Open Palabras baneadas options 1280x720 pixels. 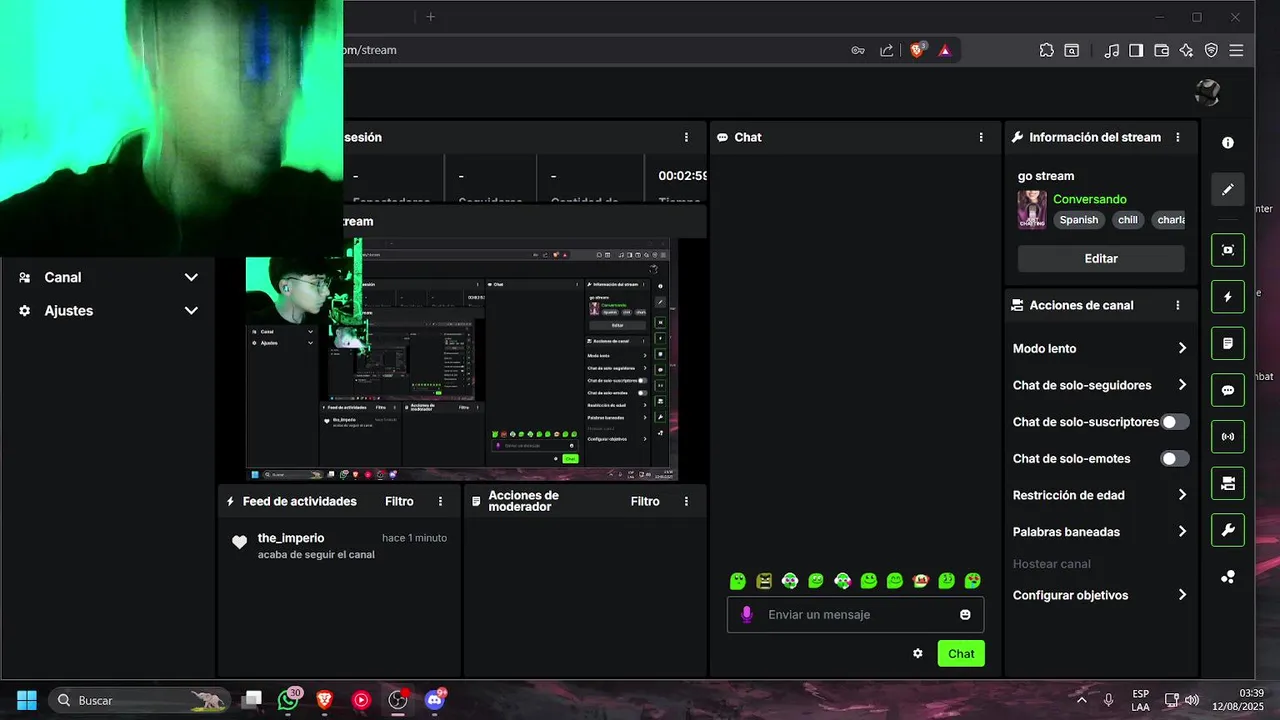pyautogui.click(x=1100, y=532)
